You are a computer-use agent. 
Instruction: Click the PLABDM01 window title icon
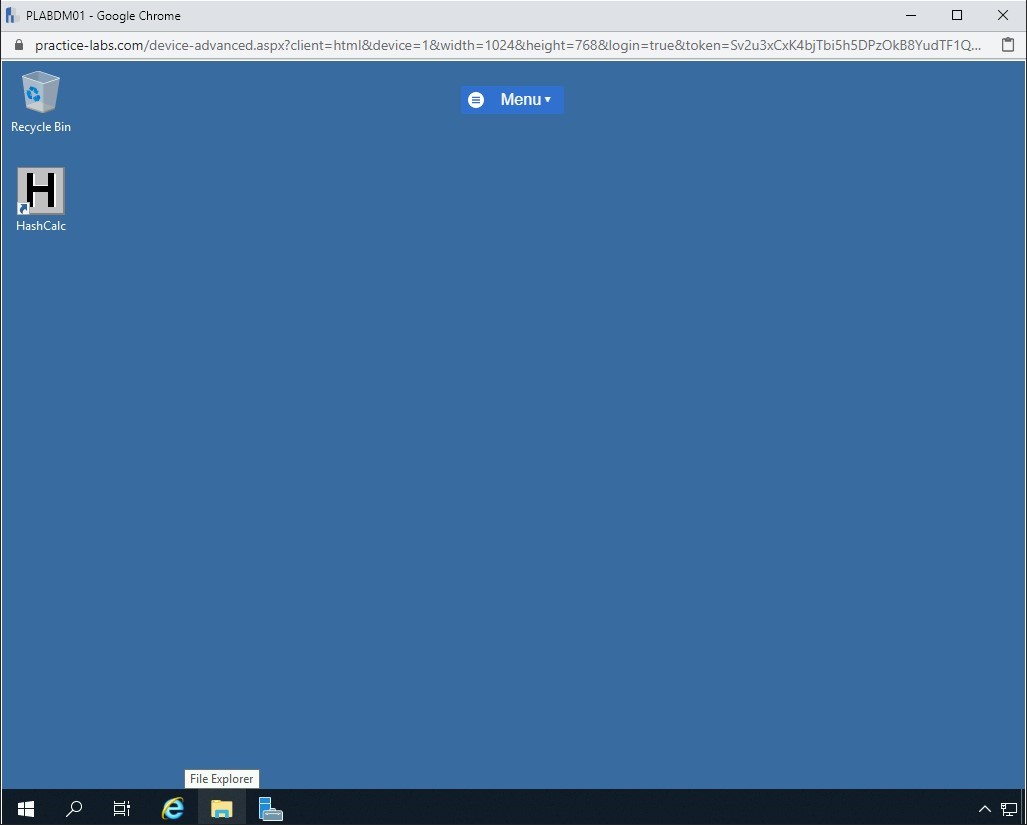click(x=12, y=15)
